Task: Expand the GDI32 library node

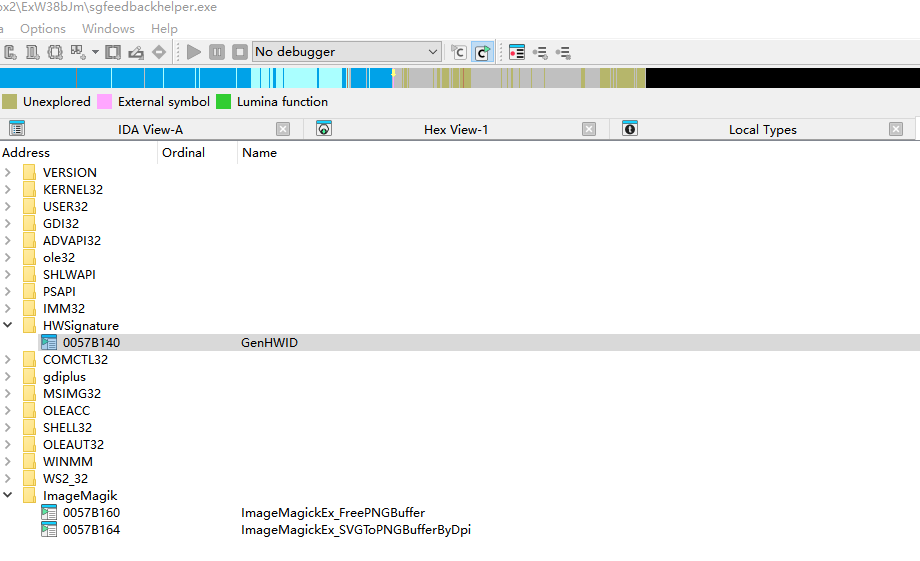Action: point(8,224)
